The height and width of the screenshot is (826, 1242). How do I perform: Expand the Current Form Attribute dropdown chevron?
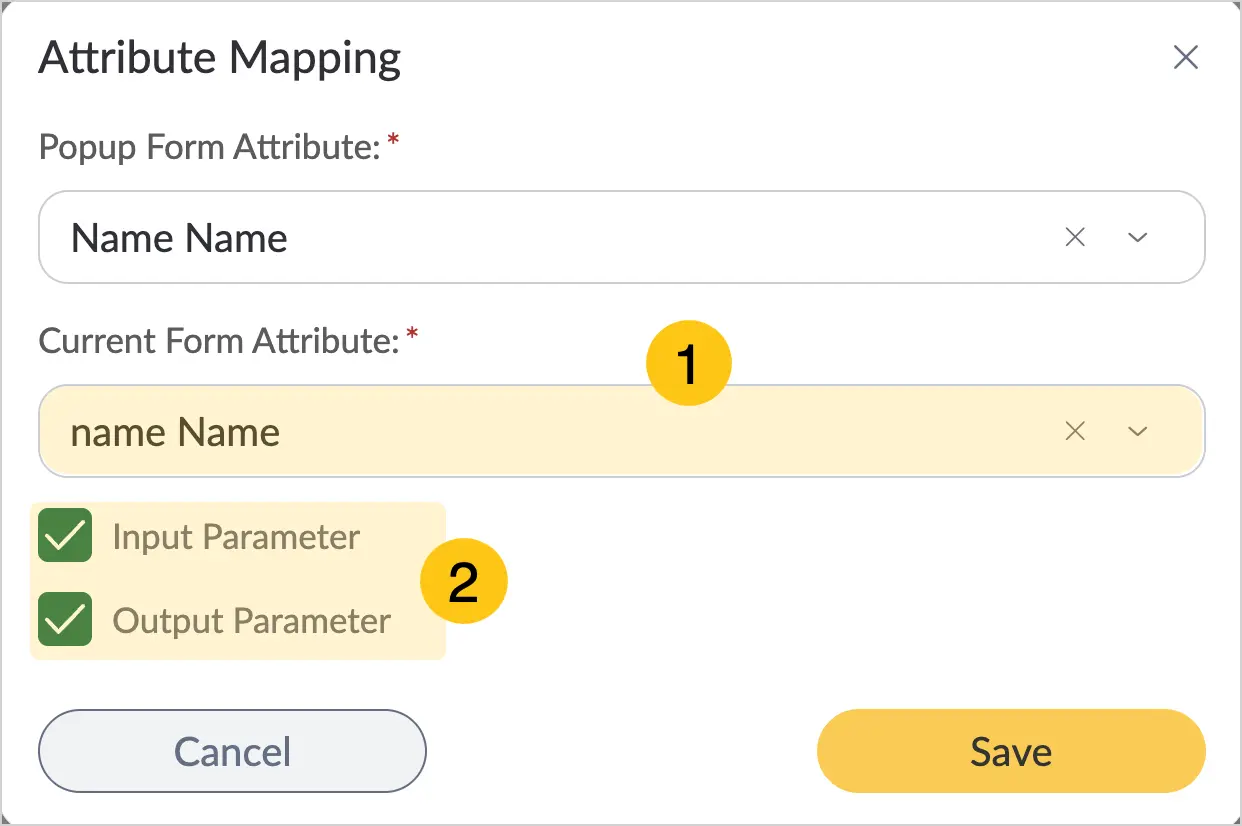1137,432
